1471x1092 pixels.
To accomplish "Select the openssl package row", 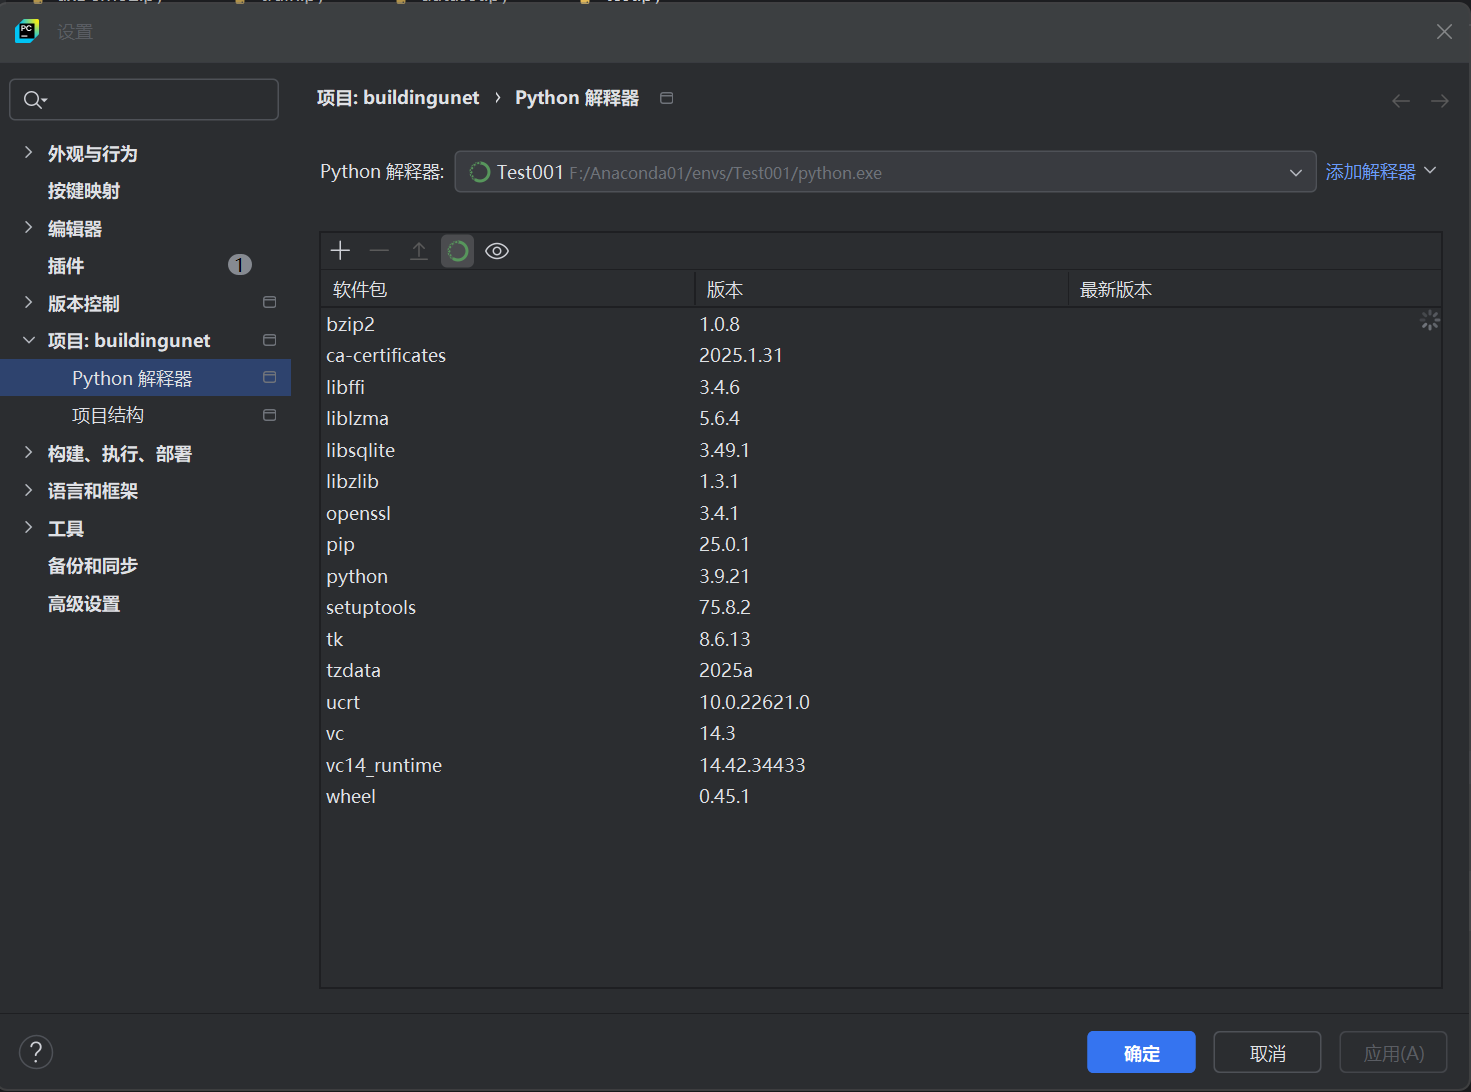I will (x=881, y=513).
